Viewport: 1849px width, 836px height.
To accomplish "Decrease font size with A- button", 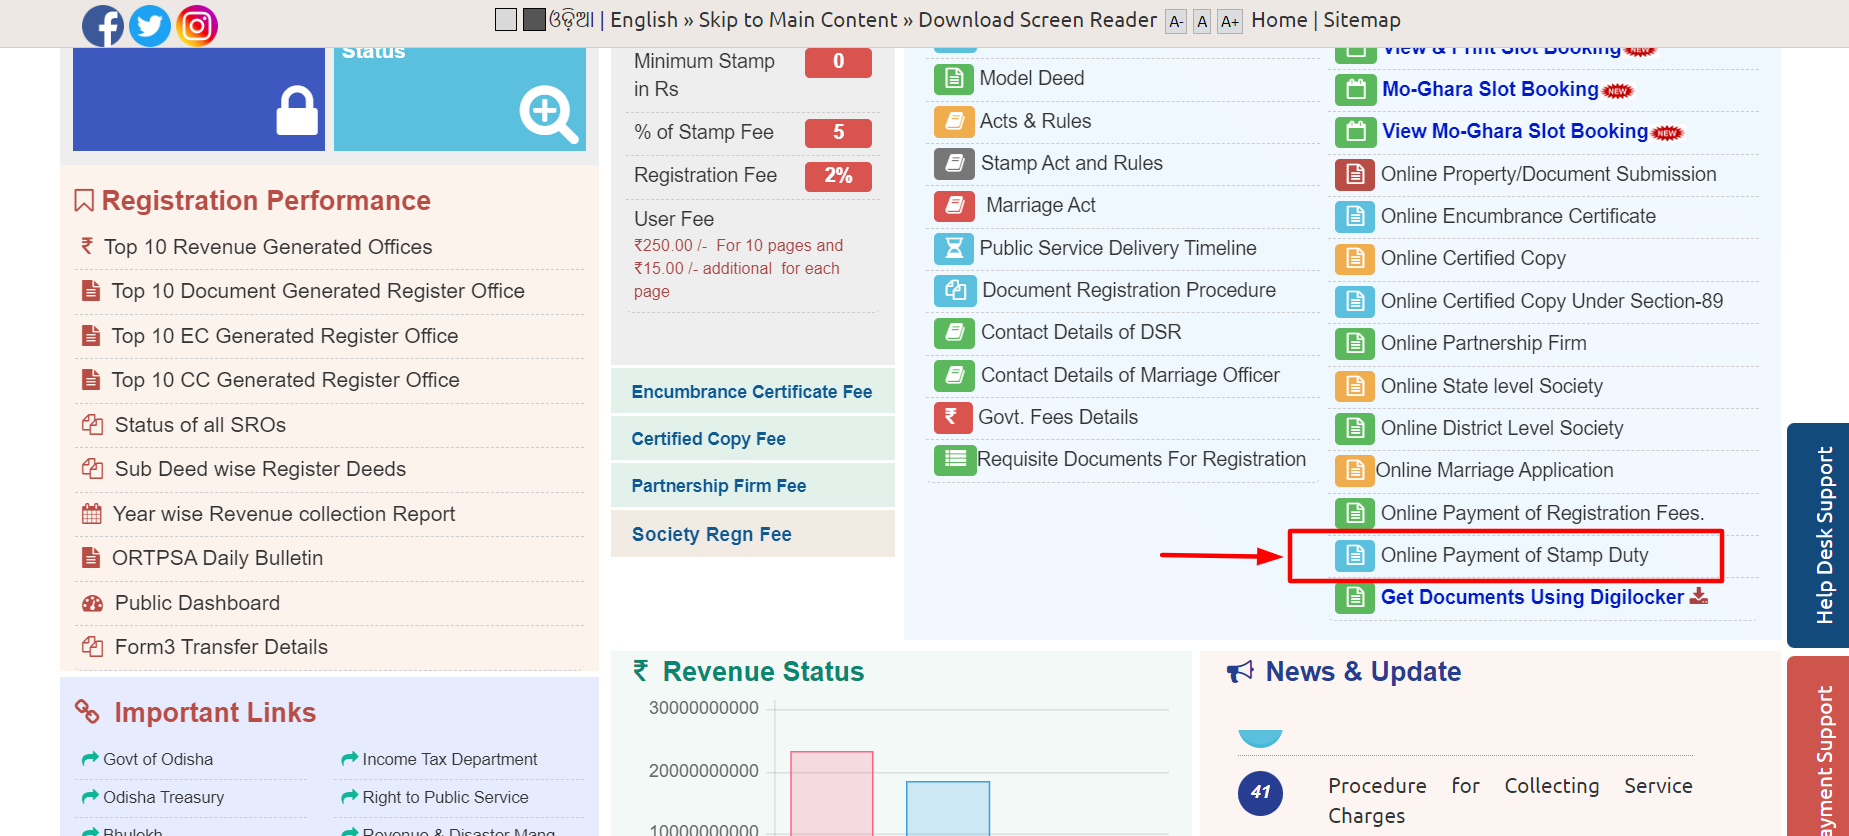I will (1176, 22).
